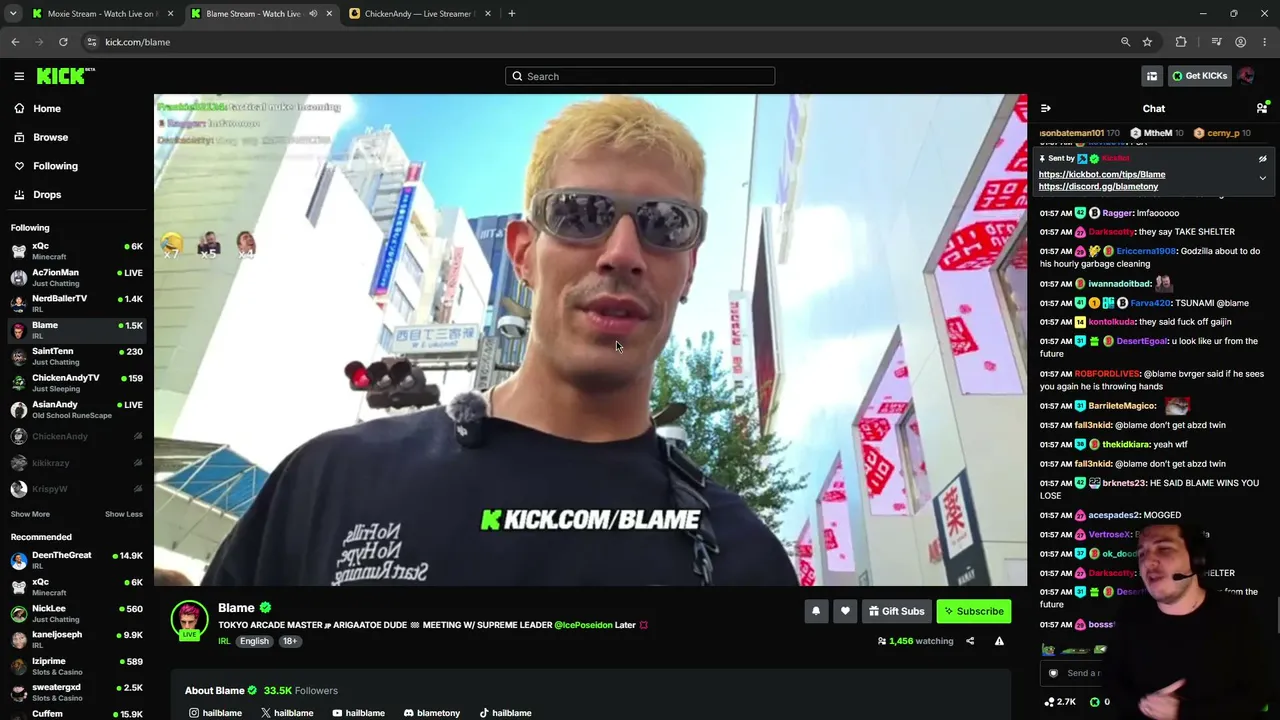Viewport: 1280px width, 720px height.
Task: Open the @IcePoseidon mention link
Action: click(583, 625)
